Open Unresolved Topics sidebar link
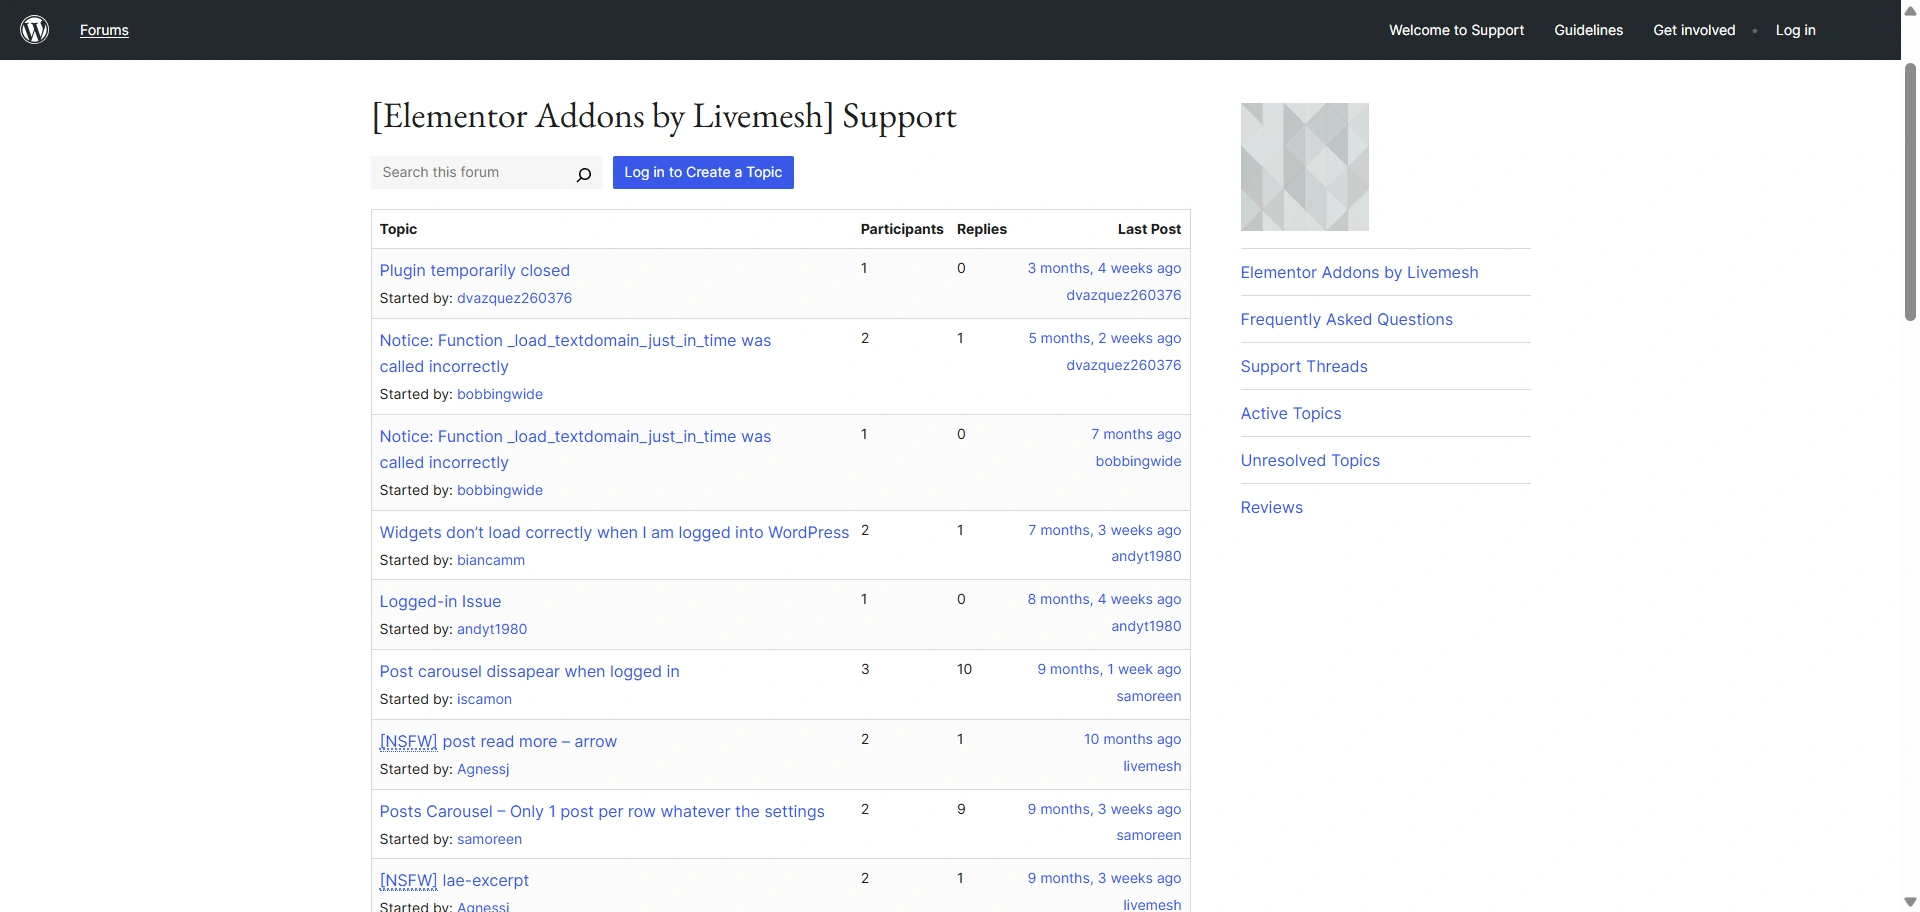 [x=1310, y=460]
